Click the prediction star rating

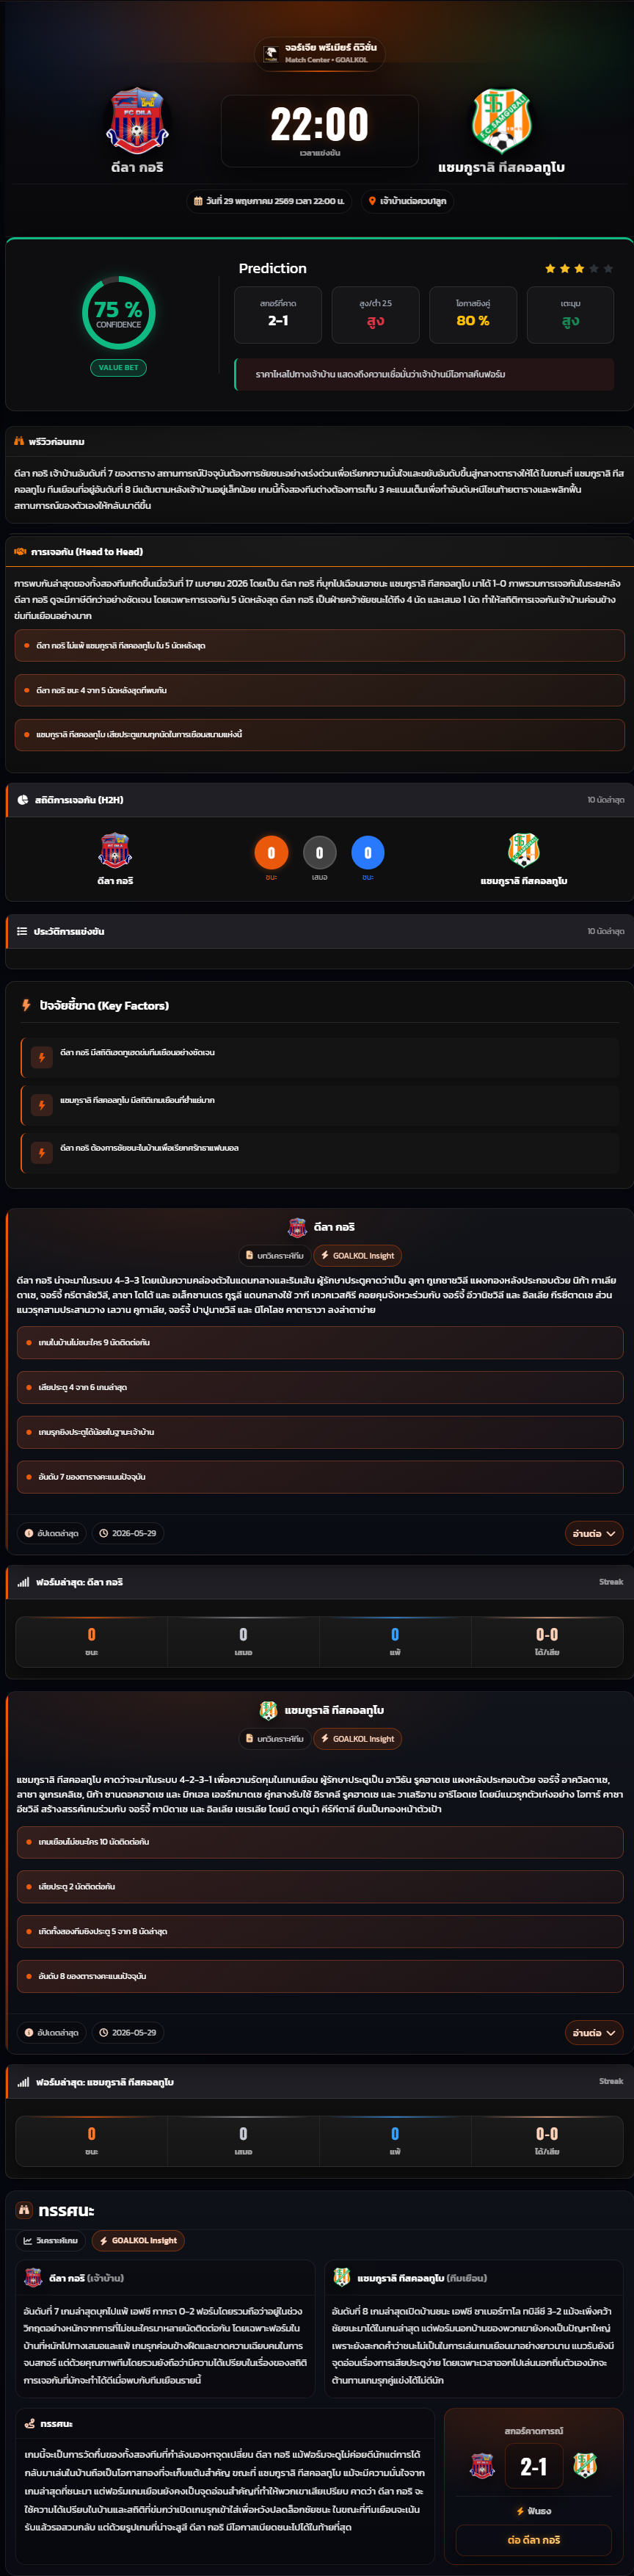(x=579, y=268)
